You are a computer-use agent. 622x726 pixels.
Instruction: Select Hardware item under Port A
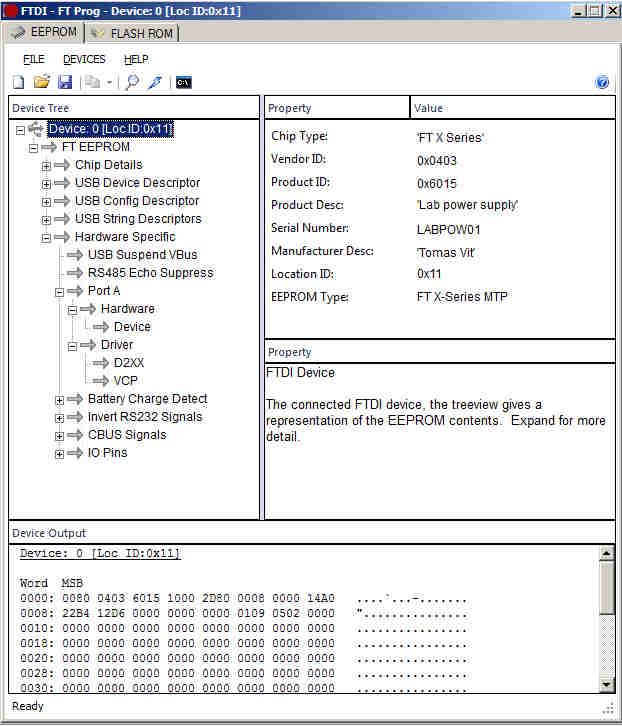[127, 309]
